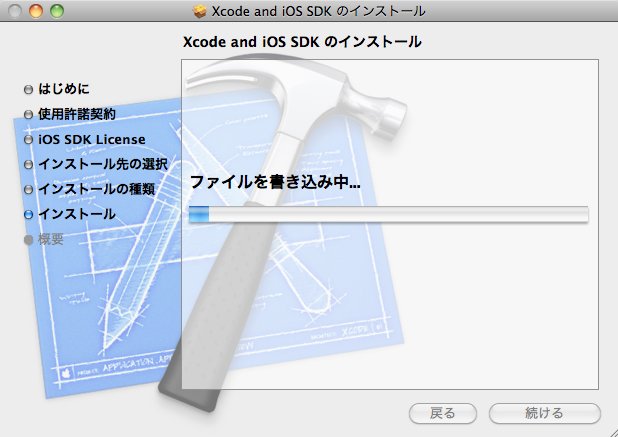Select the はじめに step in the sidebar
This screenshot has width=618, height=437.
coord(64,89)
